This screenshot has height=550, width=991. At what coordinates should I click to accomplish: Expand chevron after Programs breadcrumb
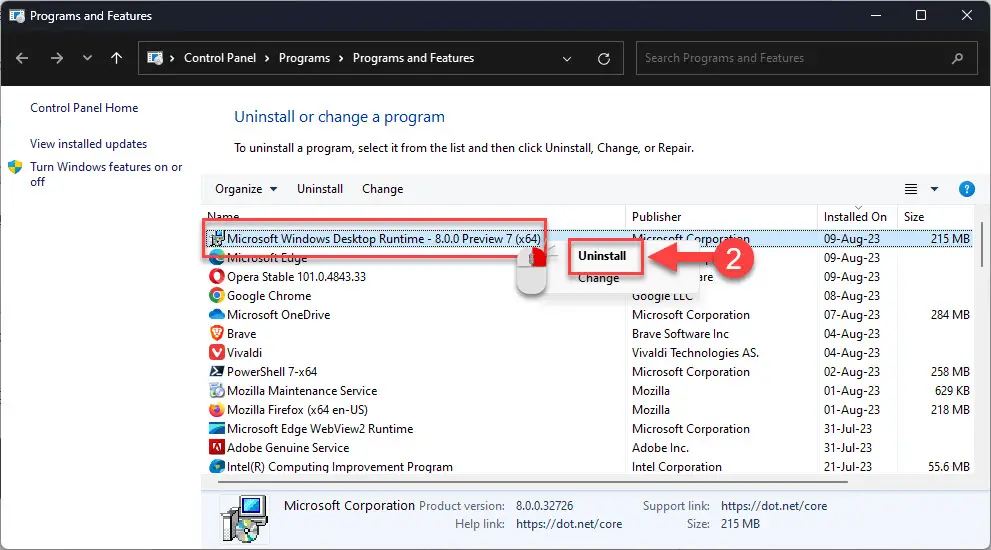tap(341, 58)
